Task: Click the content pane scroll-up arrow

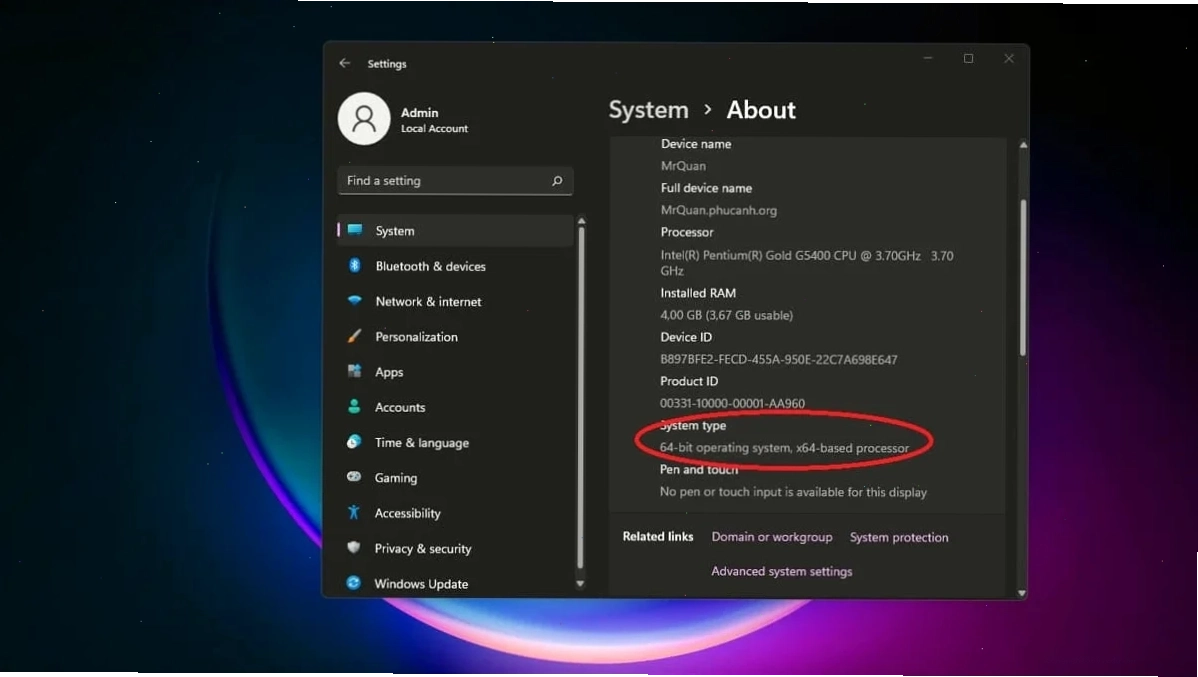Action: (x=1023, y=144)
